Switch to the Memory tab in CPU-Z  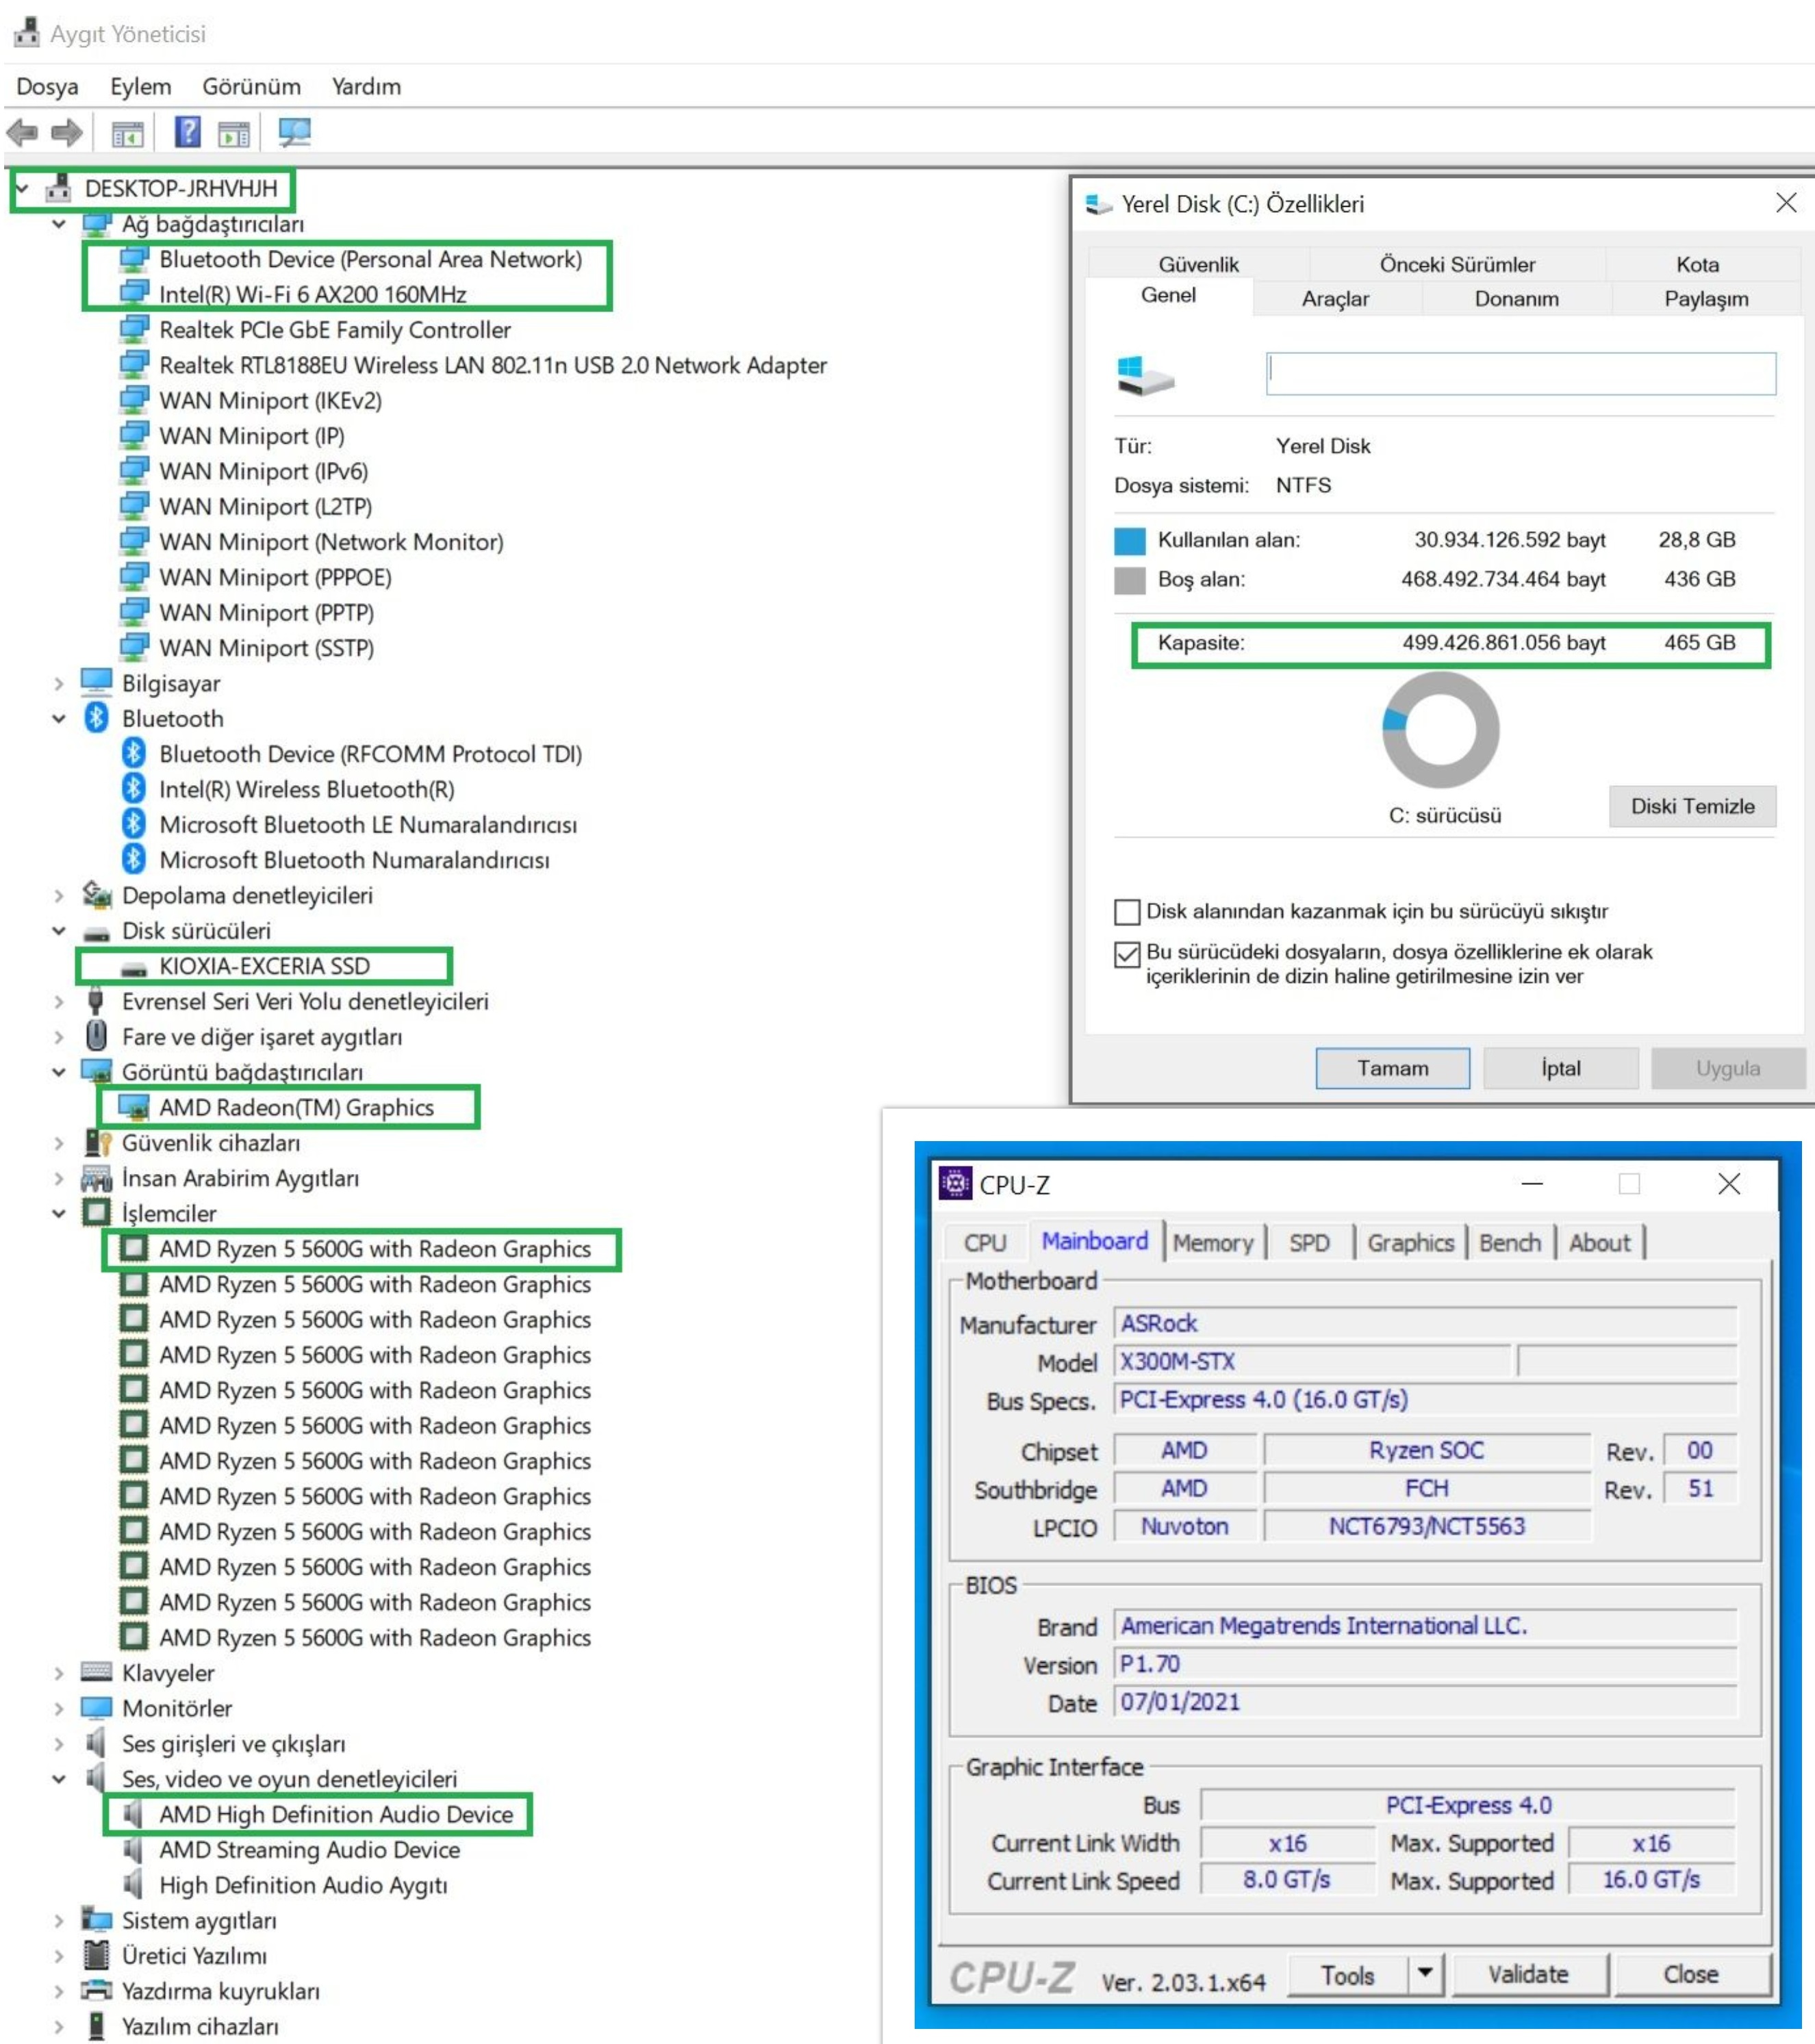point(1213,1242)
